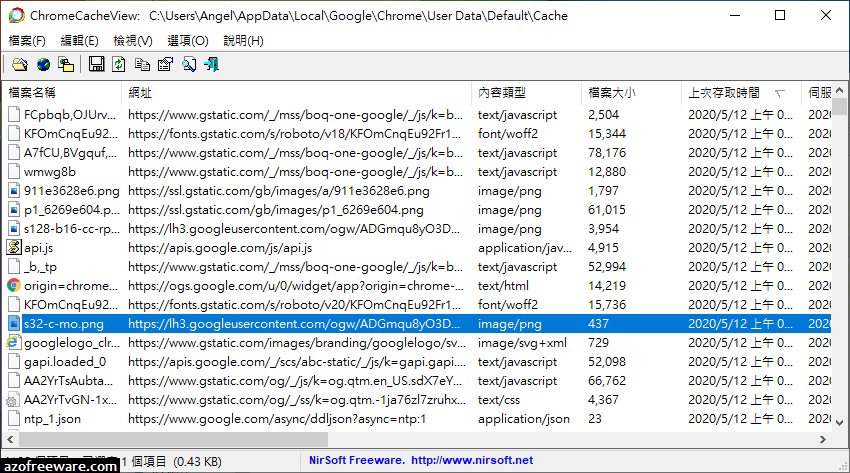Image resolution: width=850 pixels, height=473 pixels.
Task: Click text/css content type cell
Action: [499, 400]
